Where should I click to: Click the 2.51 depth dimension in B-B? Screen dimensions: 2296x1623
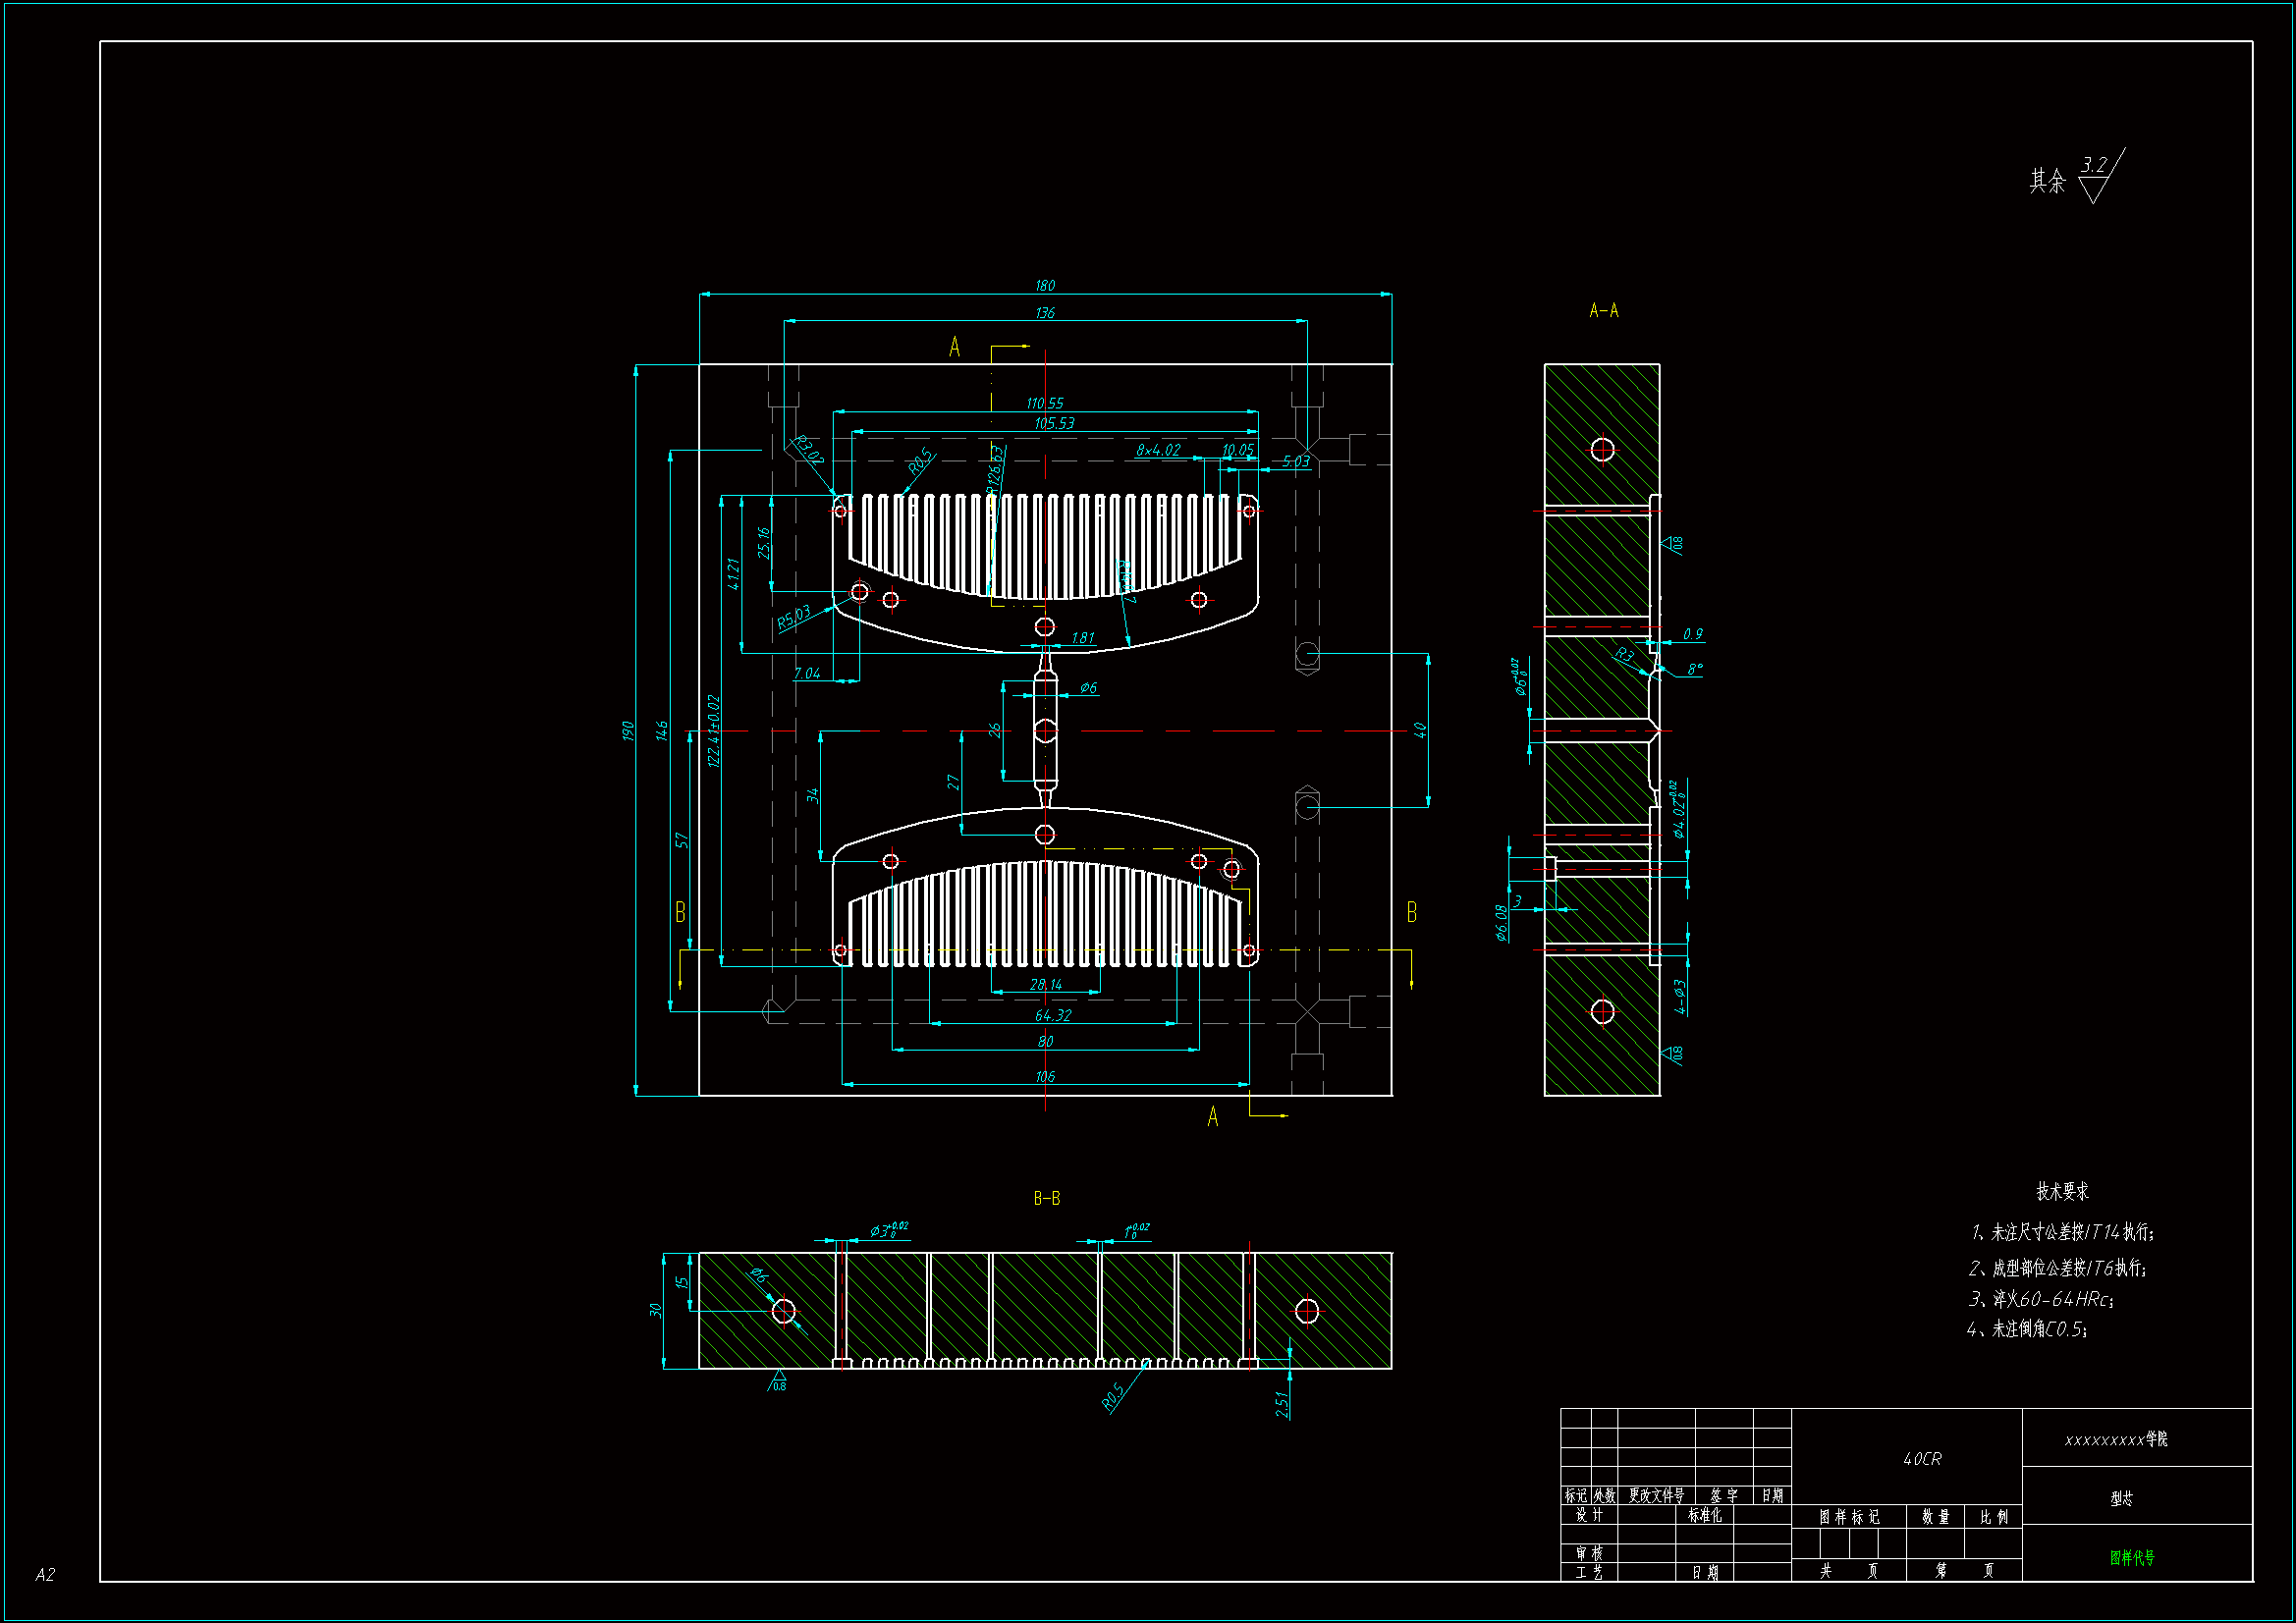(x=1282, y=1404)
